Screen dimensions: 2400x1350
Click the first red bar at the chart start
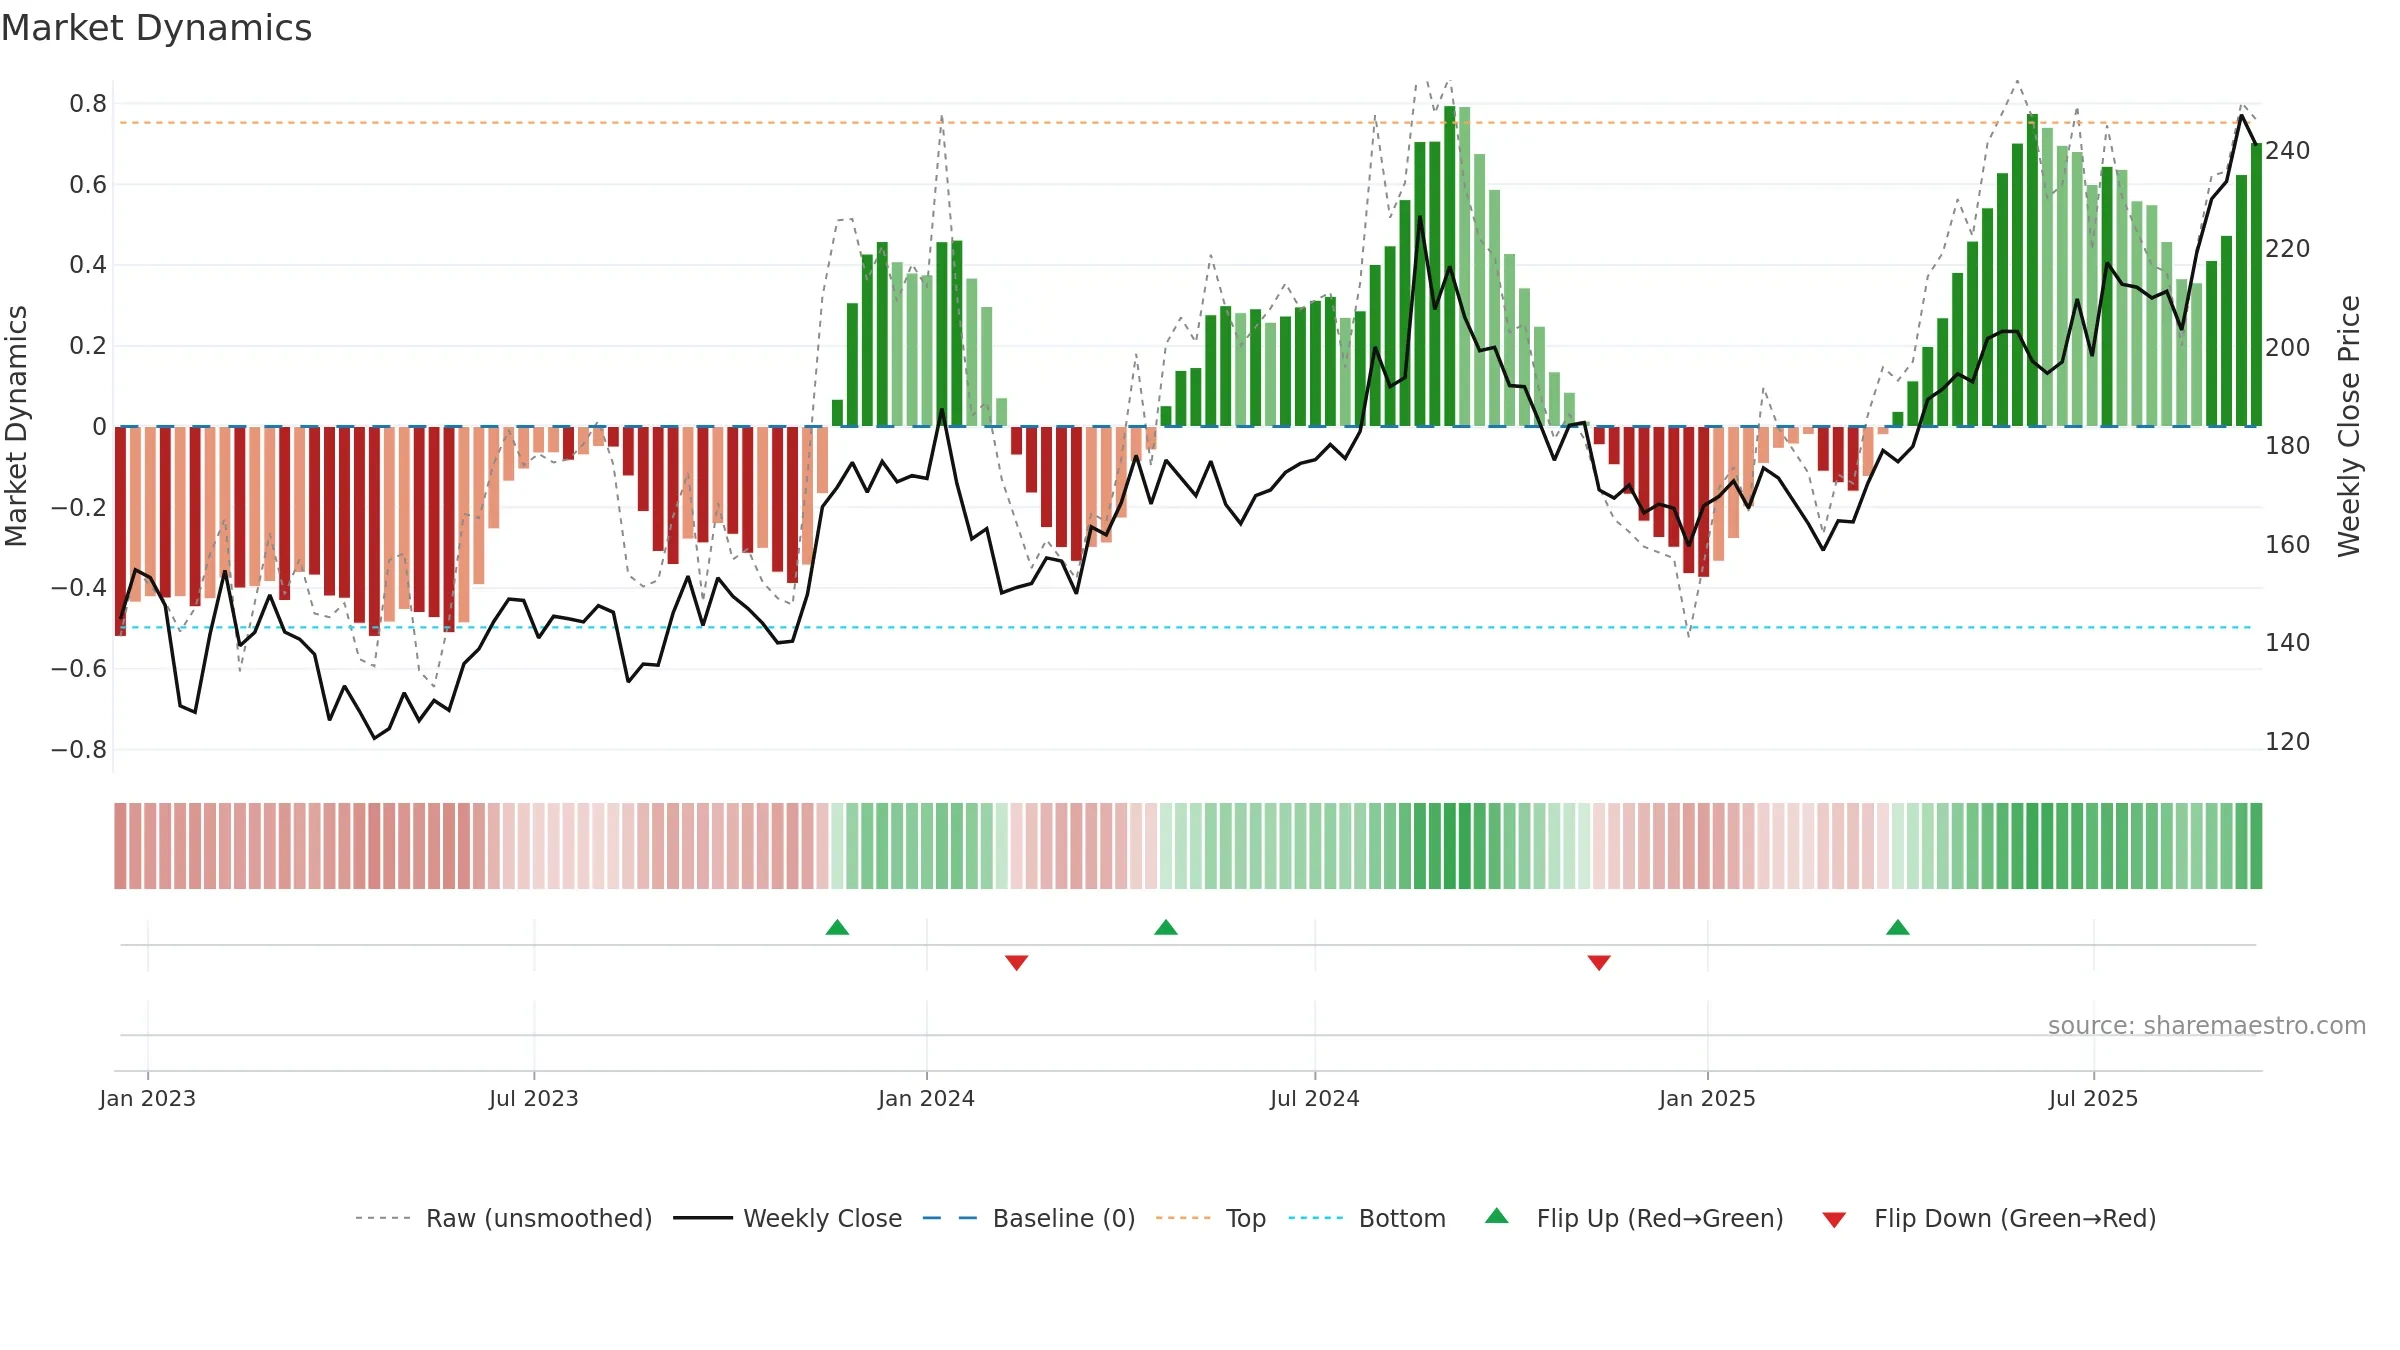(120, 531)
